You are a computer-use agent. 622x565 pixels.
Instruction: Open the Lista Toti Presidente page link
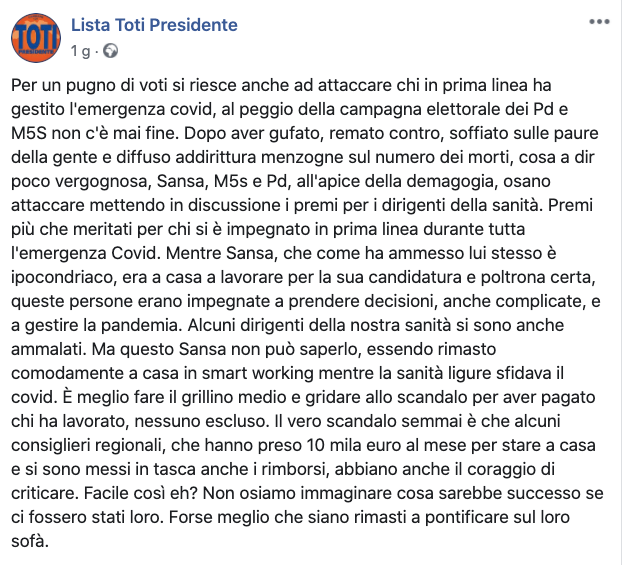pyautogui.click(x=154, y=25)
